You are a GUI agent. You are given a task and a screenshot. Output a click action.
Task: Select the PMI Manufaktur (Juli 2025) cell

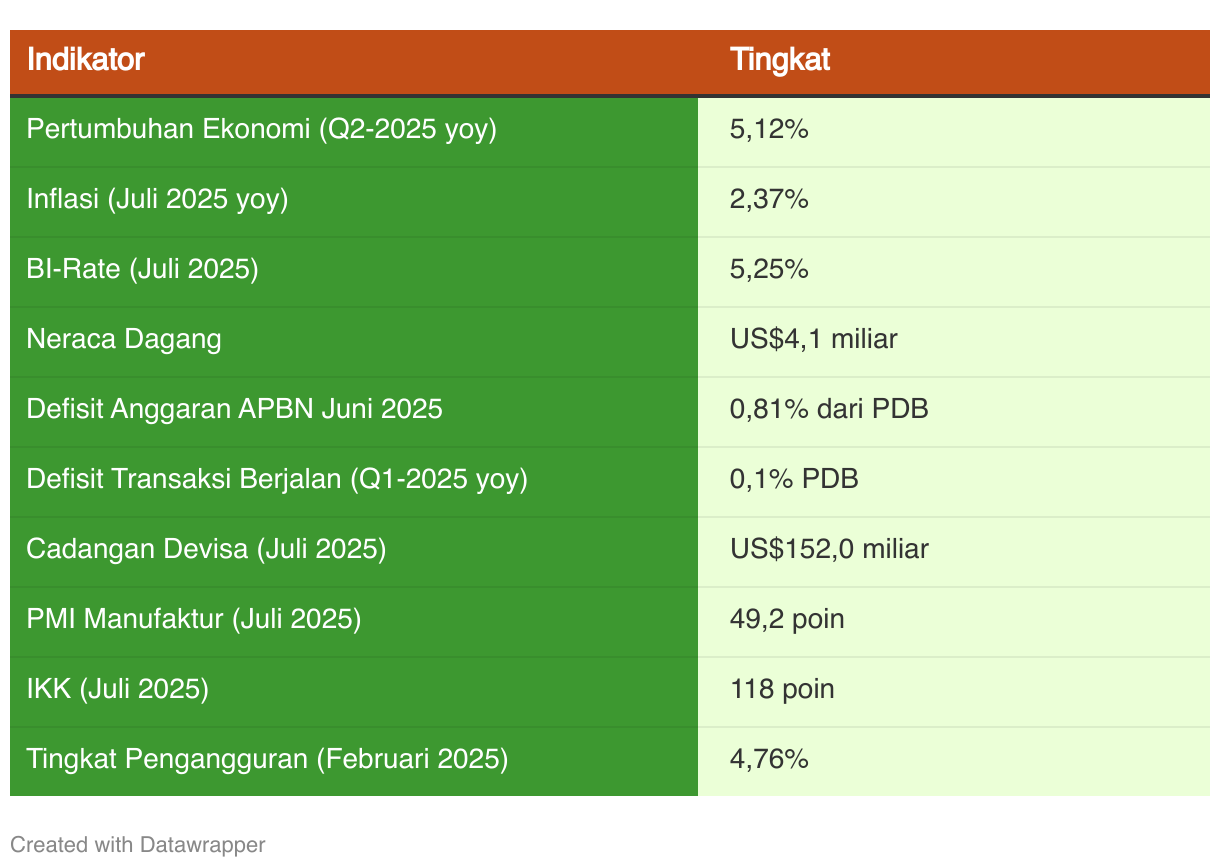pyautogui.click(x=354, y=622)
